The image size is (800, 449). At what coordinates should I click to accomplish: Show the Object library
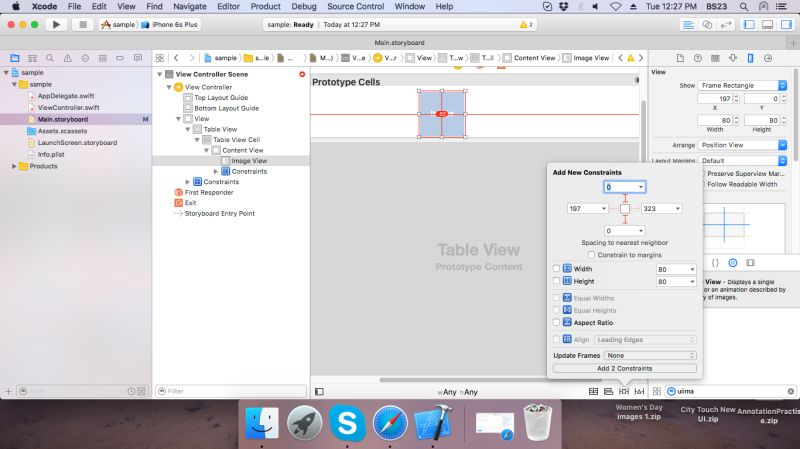pyautogui.click(x=733, y=263)
